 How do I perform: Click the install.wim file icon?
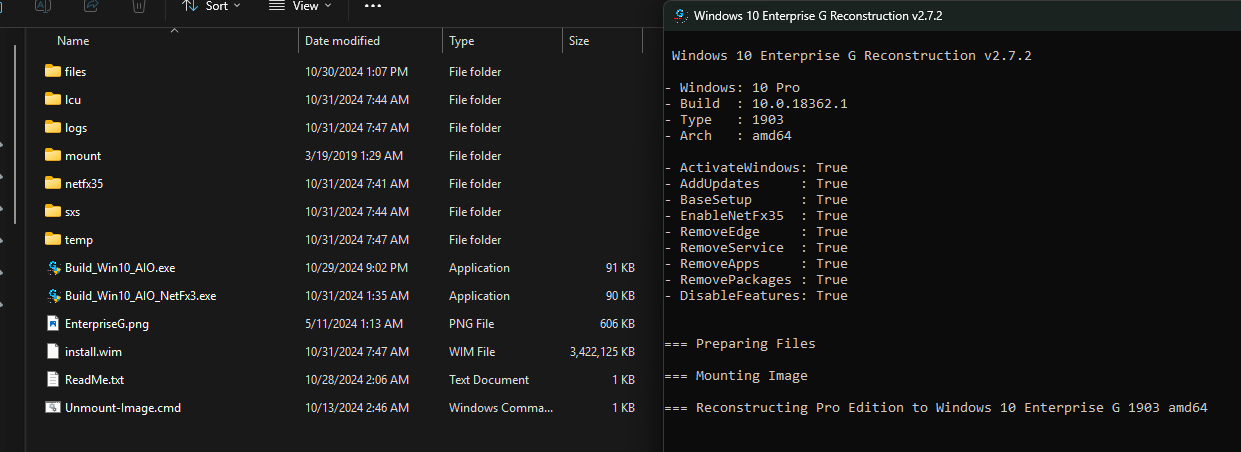coord(53,352)
